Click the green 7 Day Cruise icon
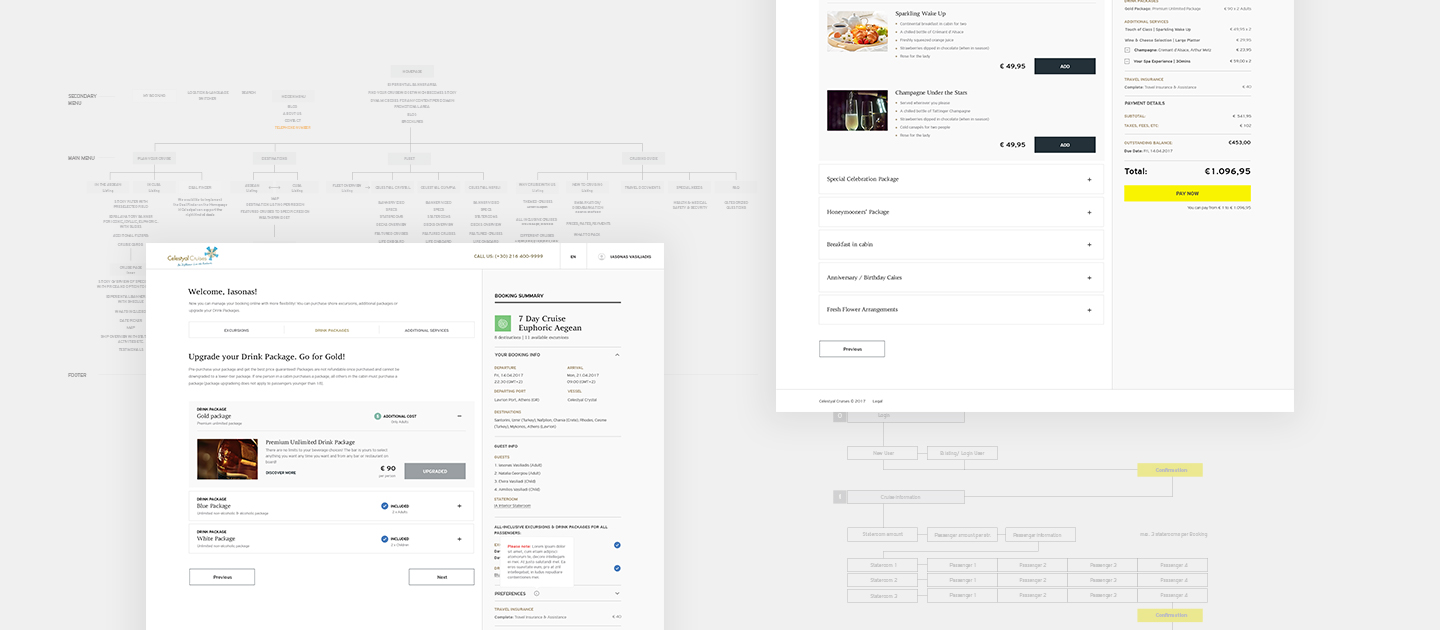 coord(503,323)
